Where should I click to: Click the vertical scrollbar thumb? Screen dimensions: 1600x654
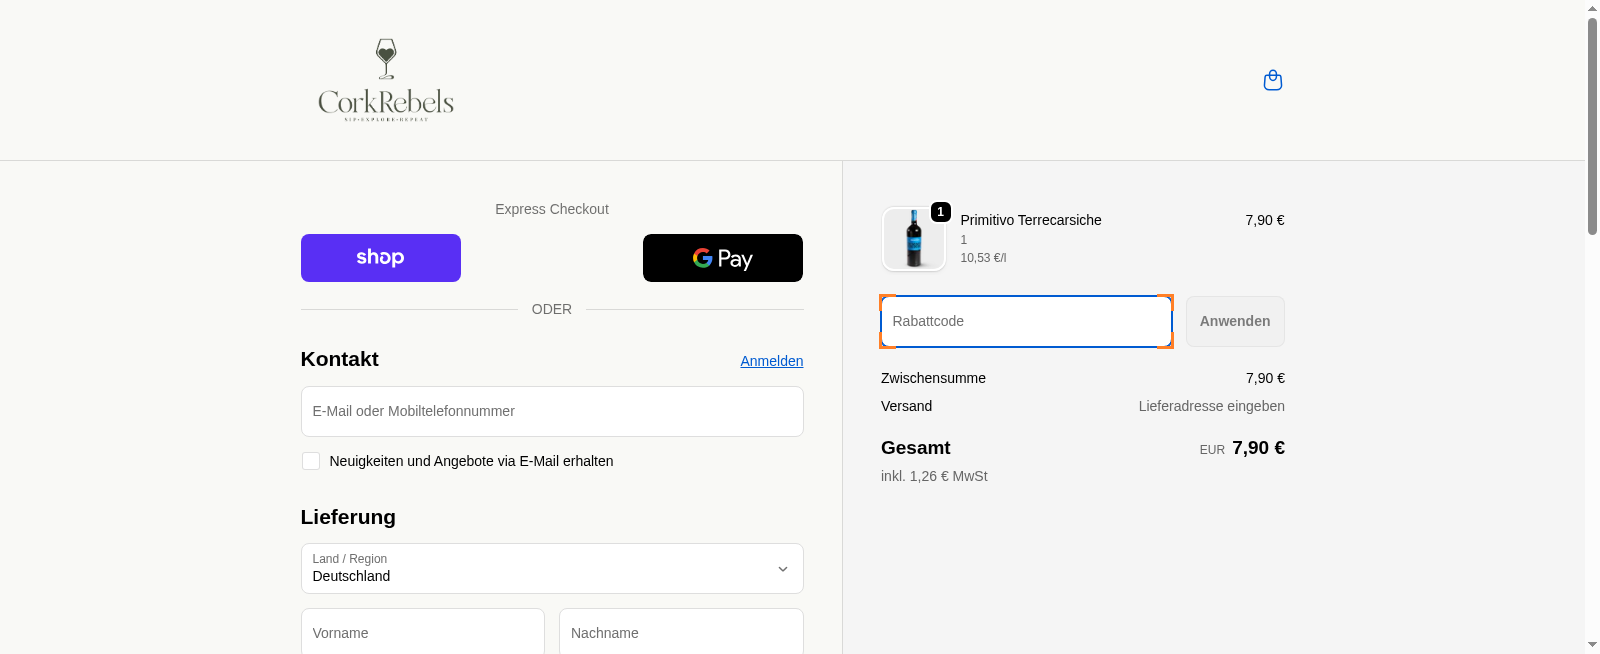[x=1592, y=125]
